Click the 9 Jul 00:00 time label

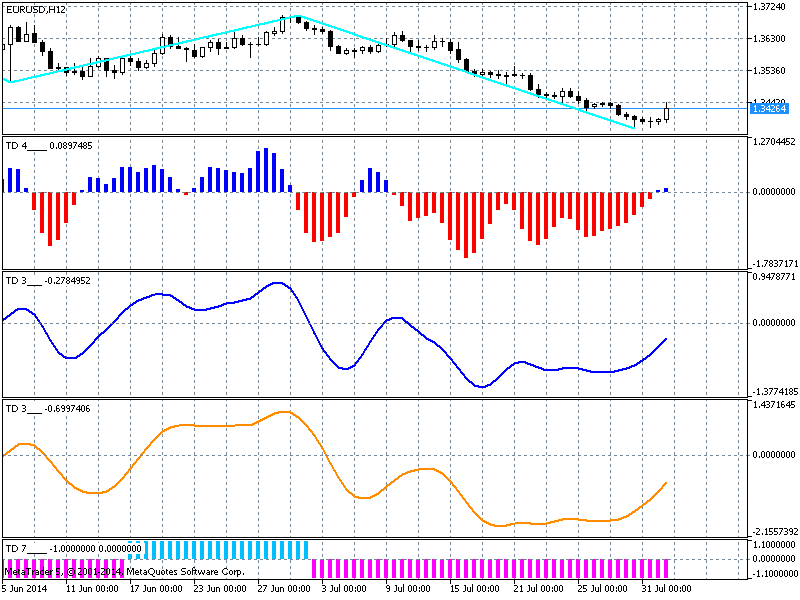coord(408,588)
